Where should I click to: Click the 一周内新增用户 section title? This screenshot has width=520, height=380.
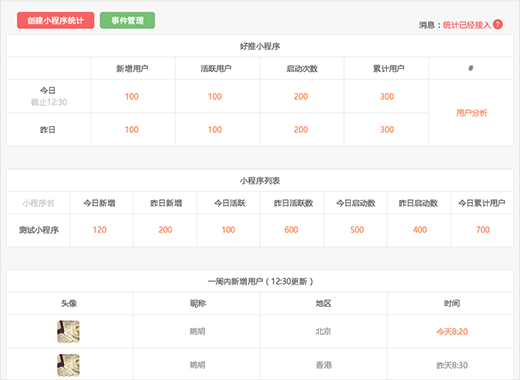[x=260, y=282]
